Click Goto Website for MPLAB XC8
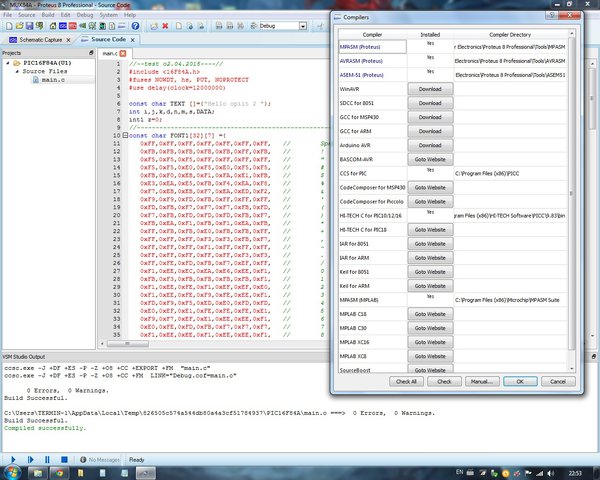Image resolution: width=600 pixels, height=480 pixels. point(430,356)
